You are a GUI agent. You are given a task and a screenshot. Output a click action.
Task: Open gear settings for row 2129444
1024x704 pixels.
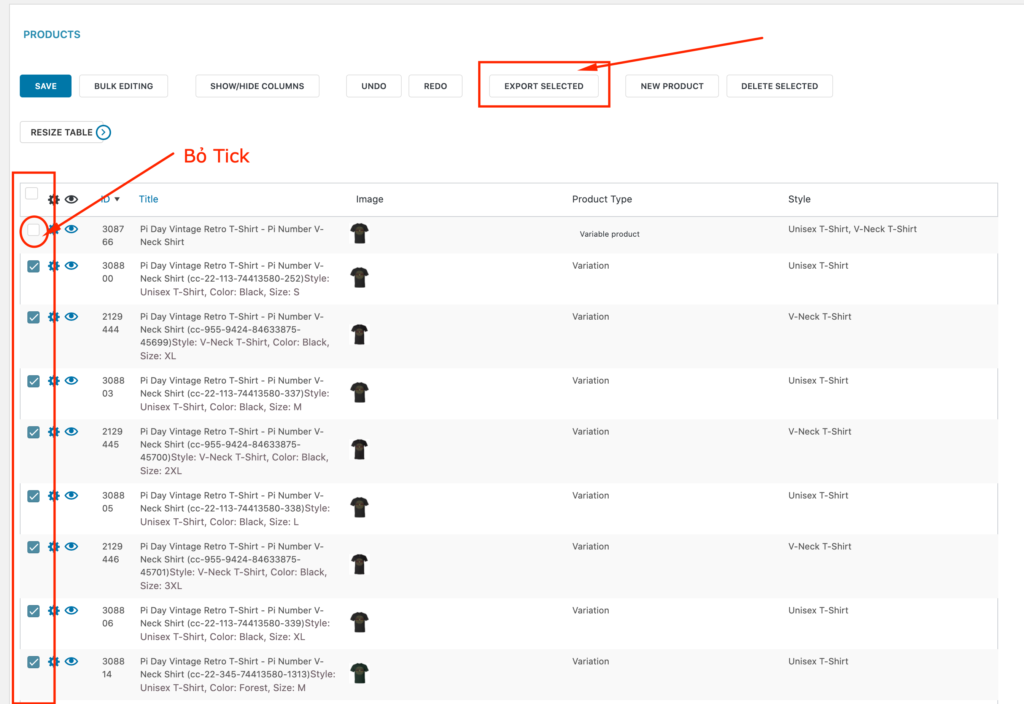tap(54, 317)
